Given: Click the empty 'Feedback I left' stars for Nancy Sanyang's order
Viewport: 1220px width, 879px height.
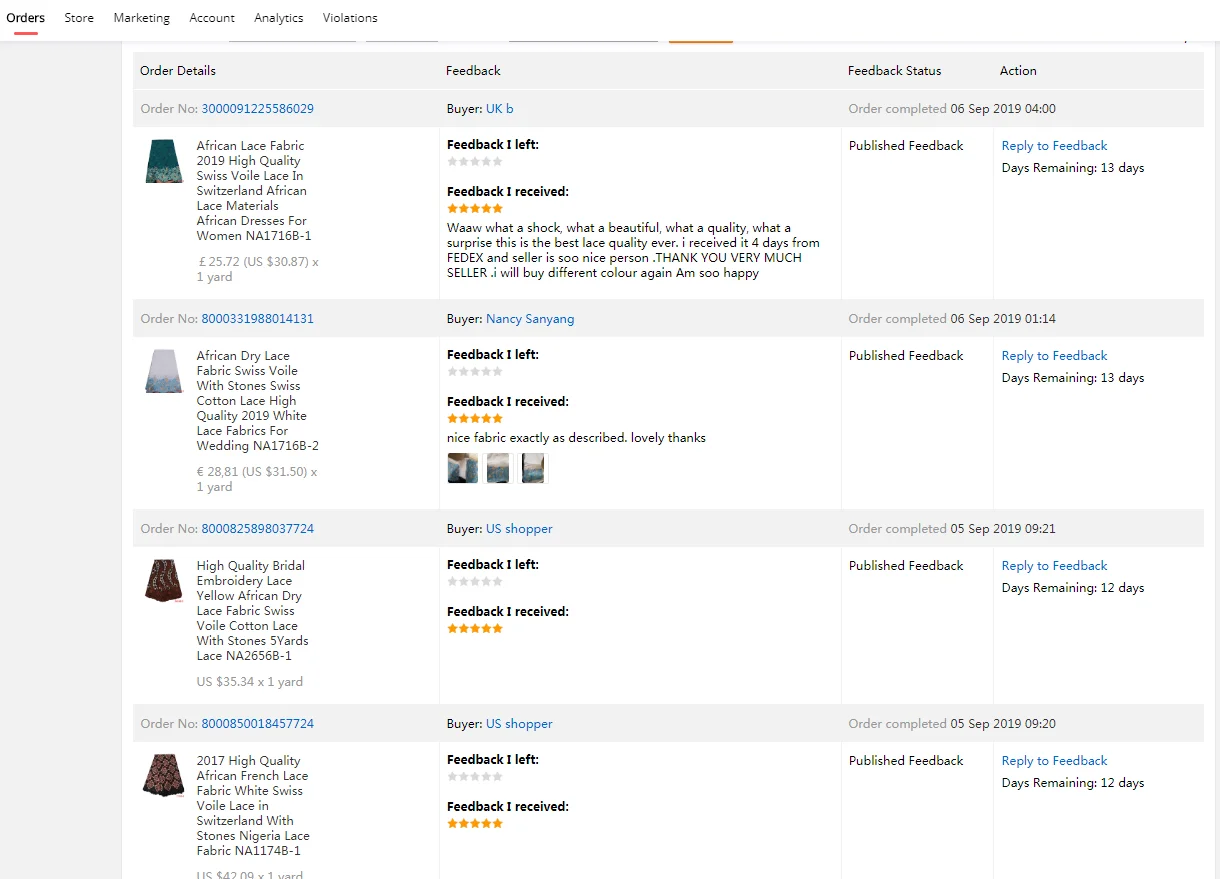Looking at the screenshot, I should point(475,372).
